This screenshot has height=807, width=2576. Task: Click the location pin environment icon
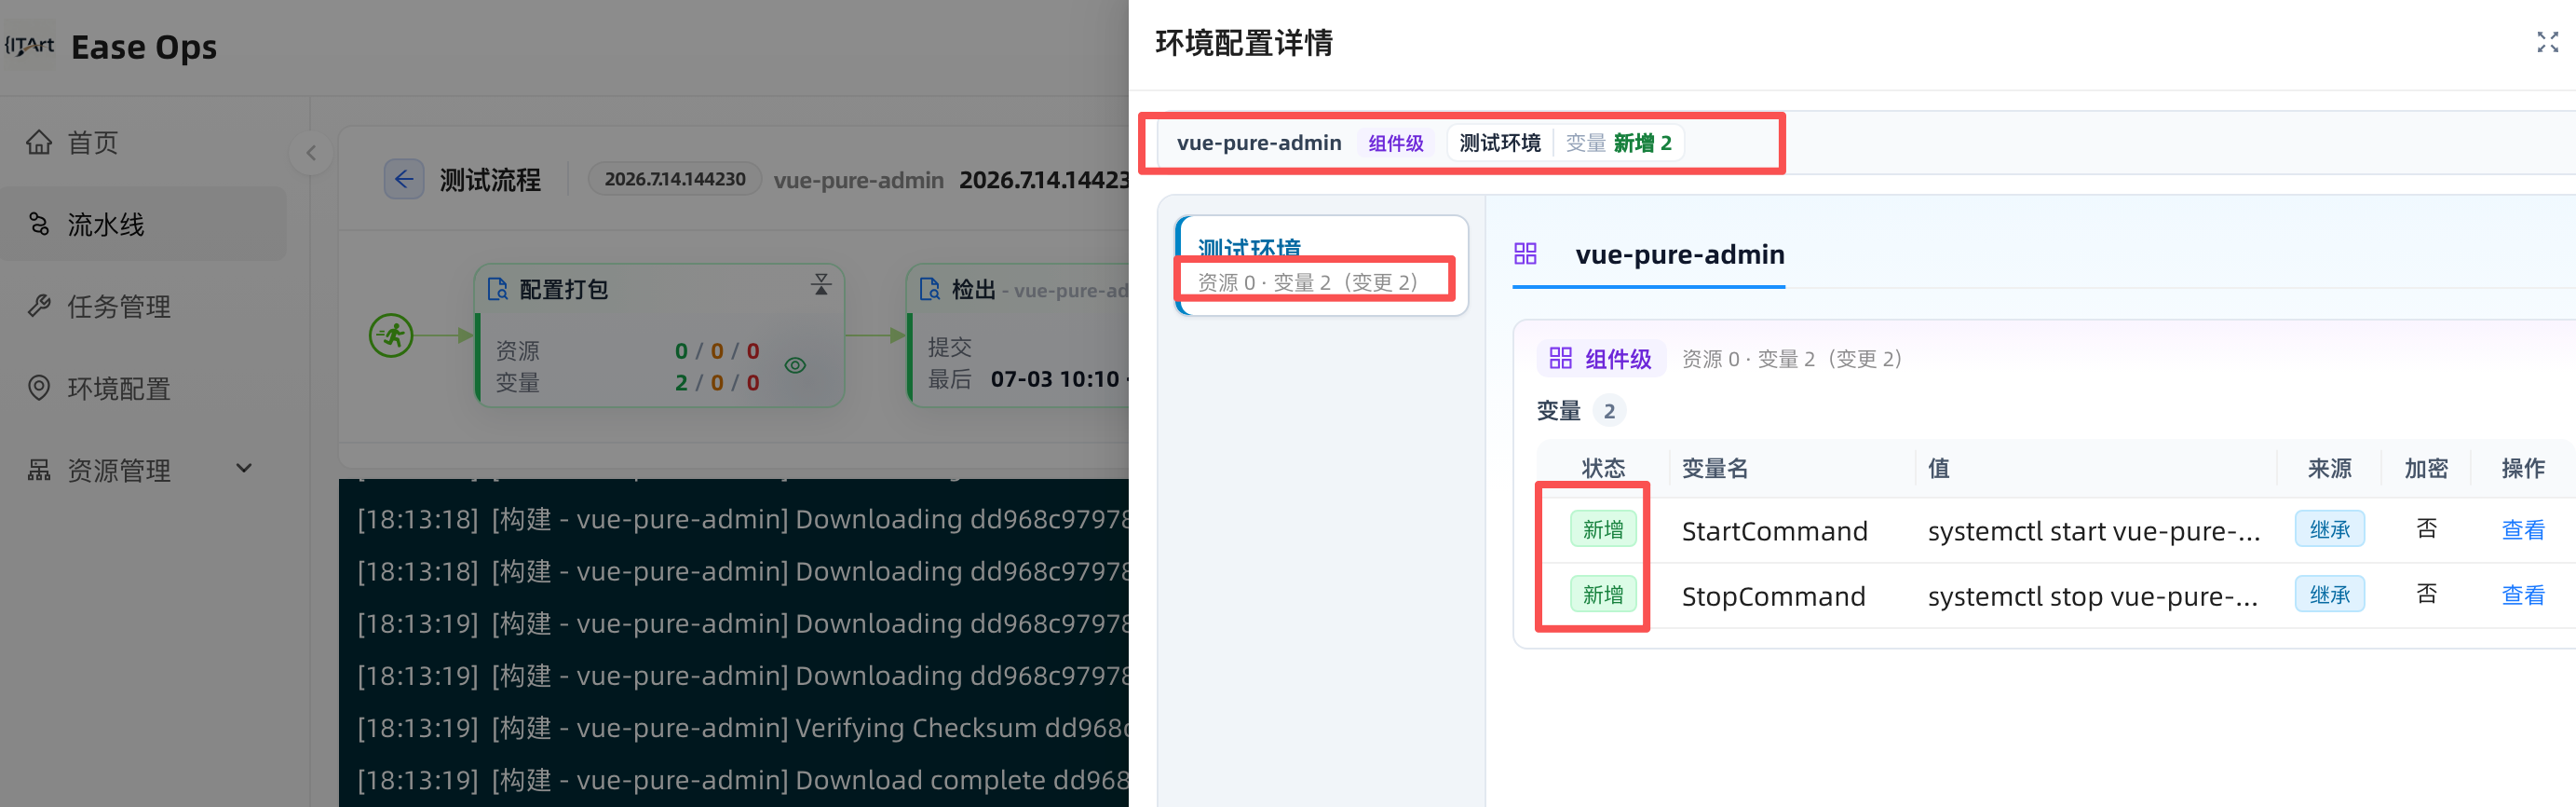39,388
